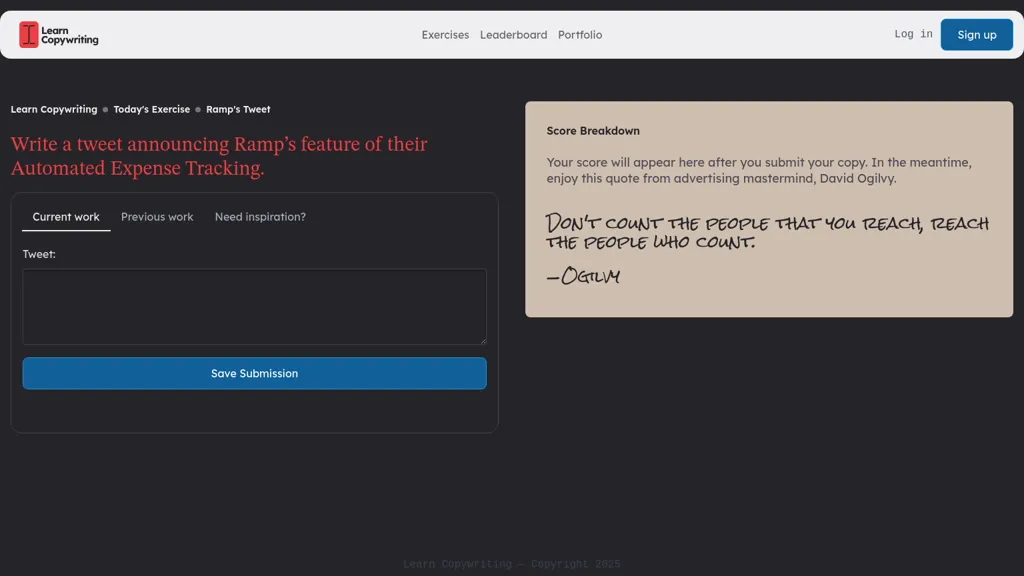The width and height of the screenshot is (1024, 576).
Task: Click the Learn Copywriting breadcrumb link
Action: [x=53, y=109]
